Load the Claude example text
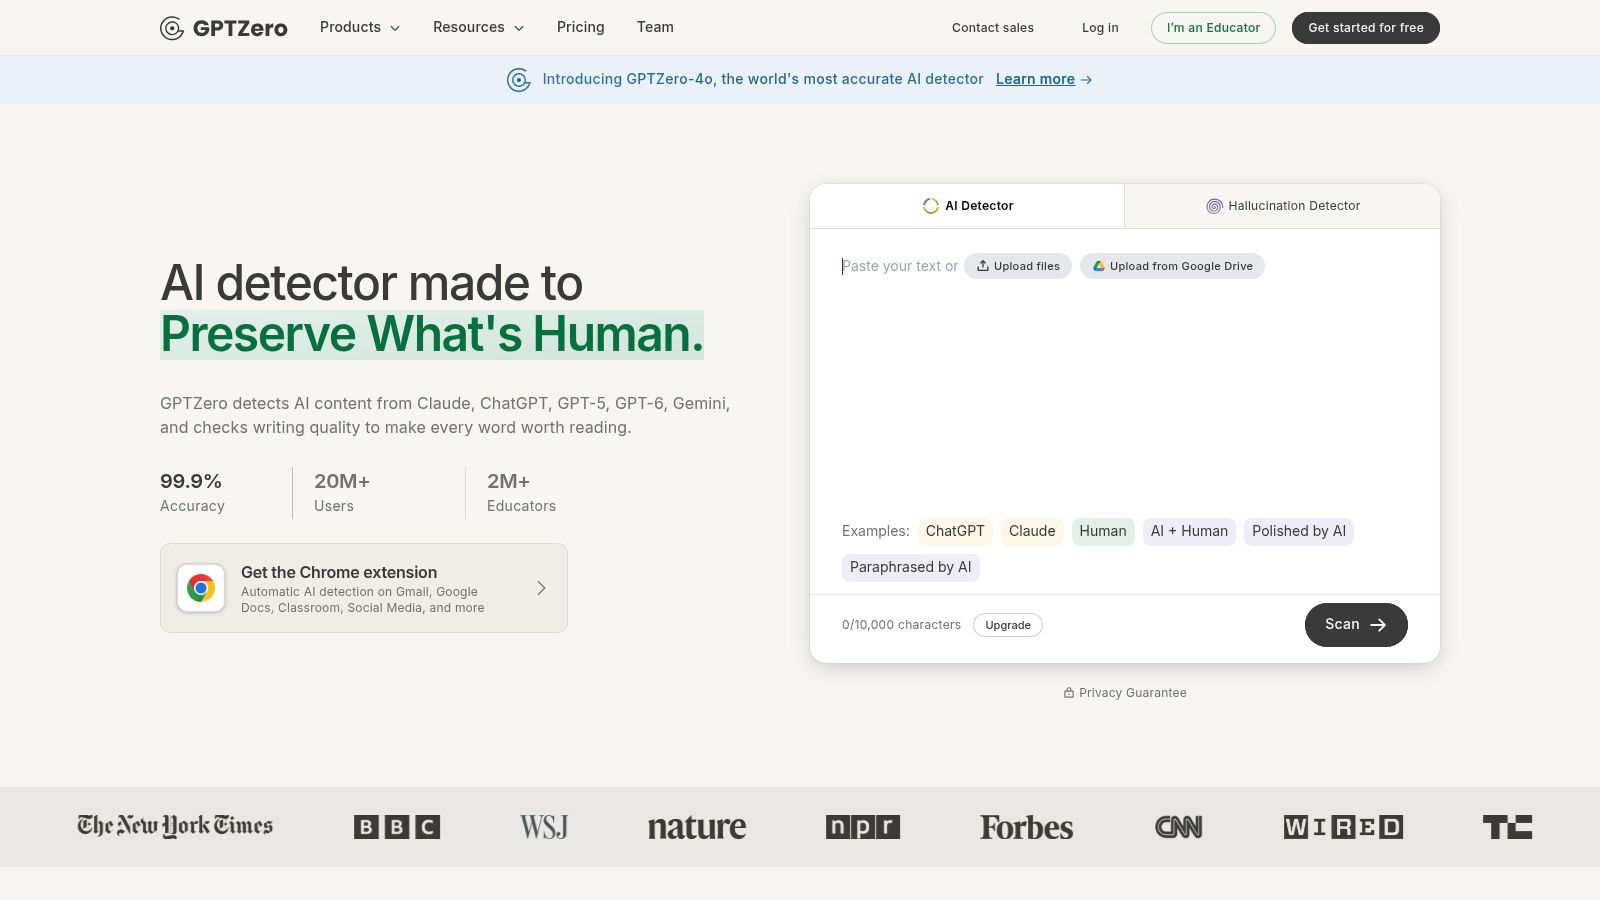Image resolution: width=1600 pixels, height=900 pixels. [x=1032, y=531]
